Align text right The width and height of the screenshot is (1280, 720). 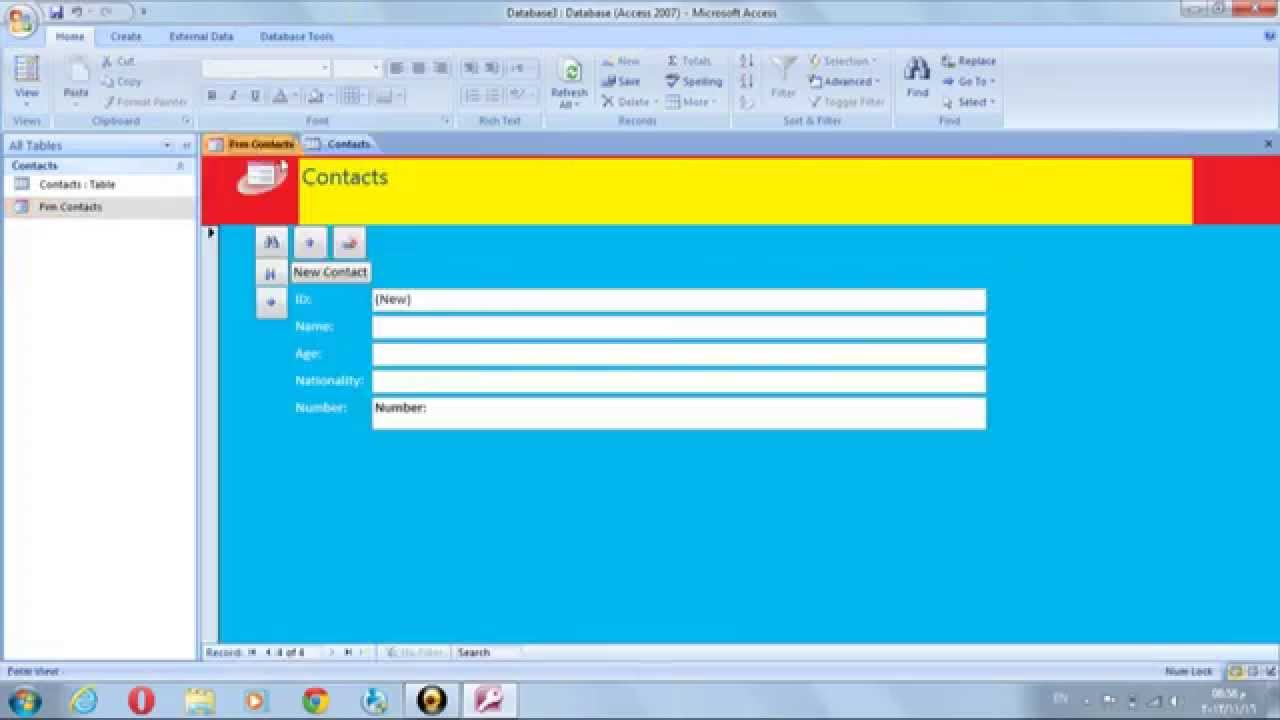(440, 68)
